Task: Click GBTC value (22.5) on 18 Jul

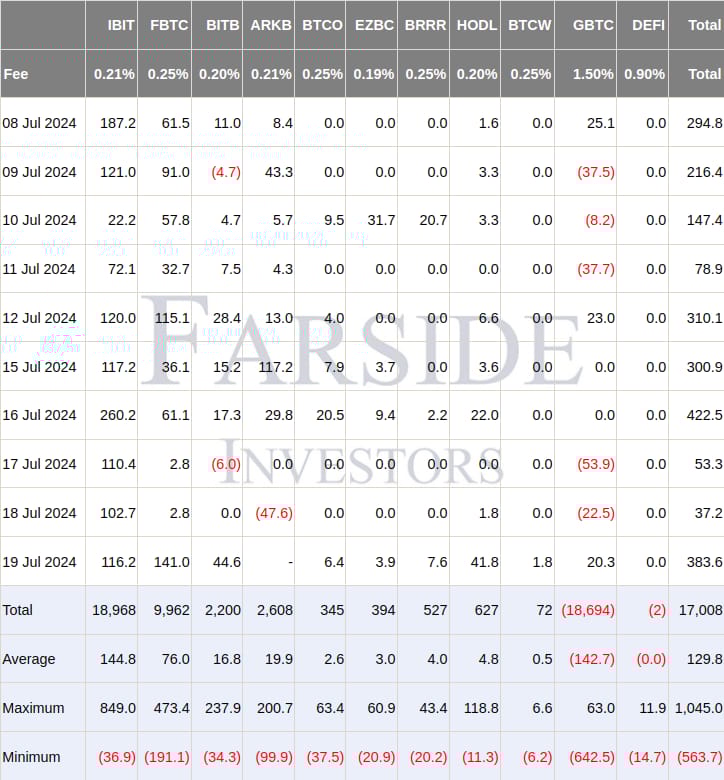Action: (596, 513)
